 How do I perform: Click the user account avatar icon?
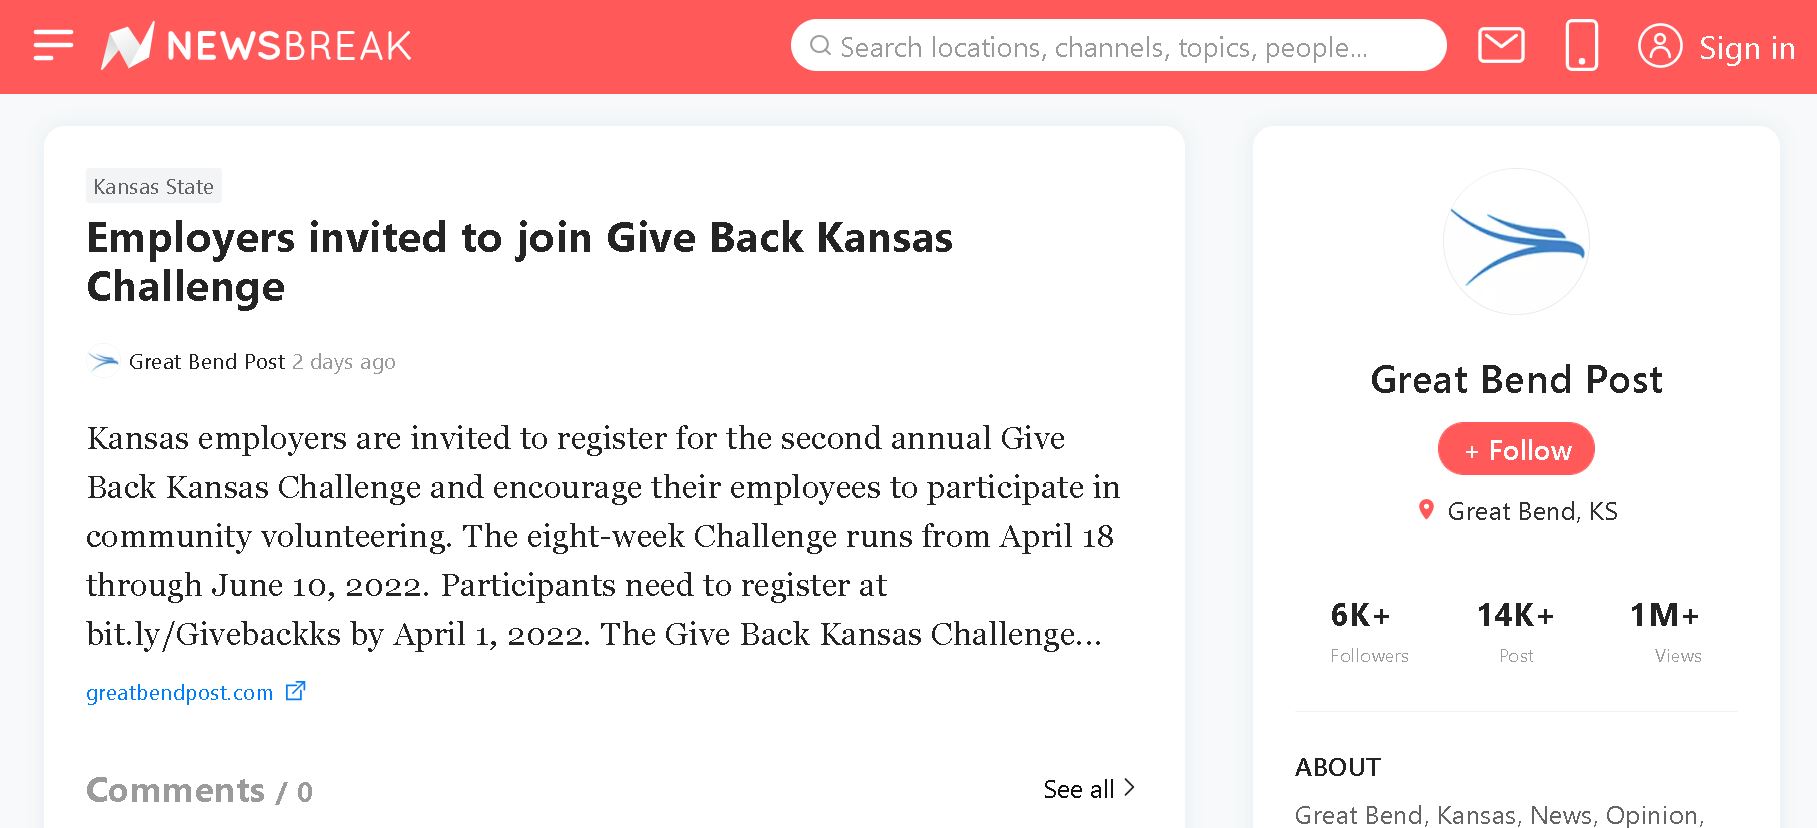coord(1659,46)
